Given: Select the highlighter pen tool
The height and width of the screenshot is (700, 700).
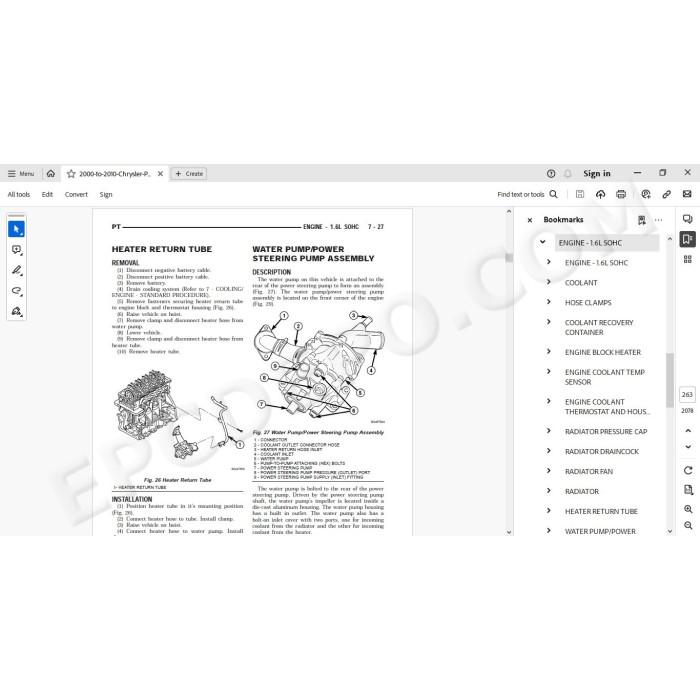Looking at the screenshot, I should (x=17, y=270).
